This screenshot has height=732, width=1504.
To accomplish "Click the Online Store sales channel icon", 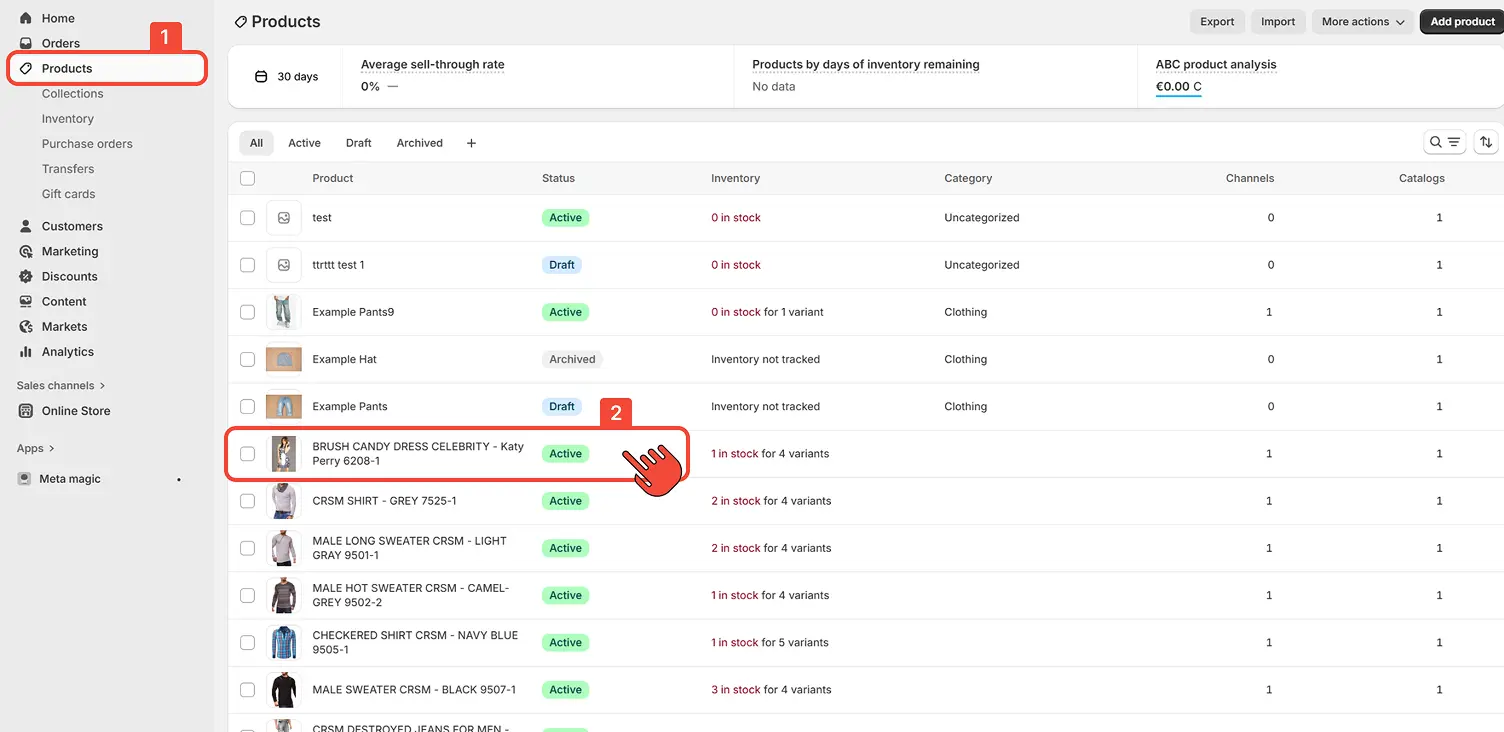I will [24, 411].
